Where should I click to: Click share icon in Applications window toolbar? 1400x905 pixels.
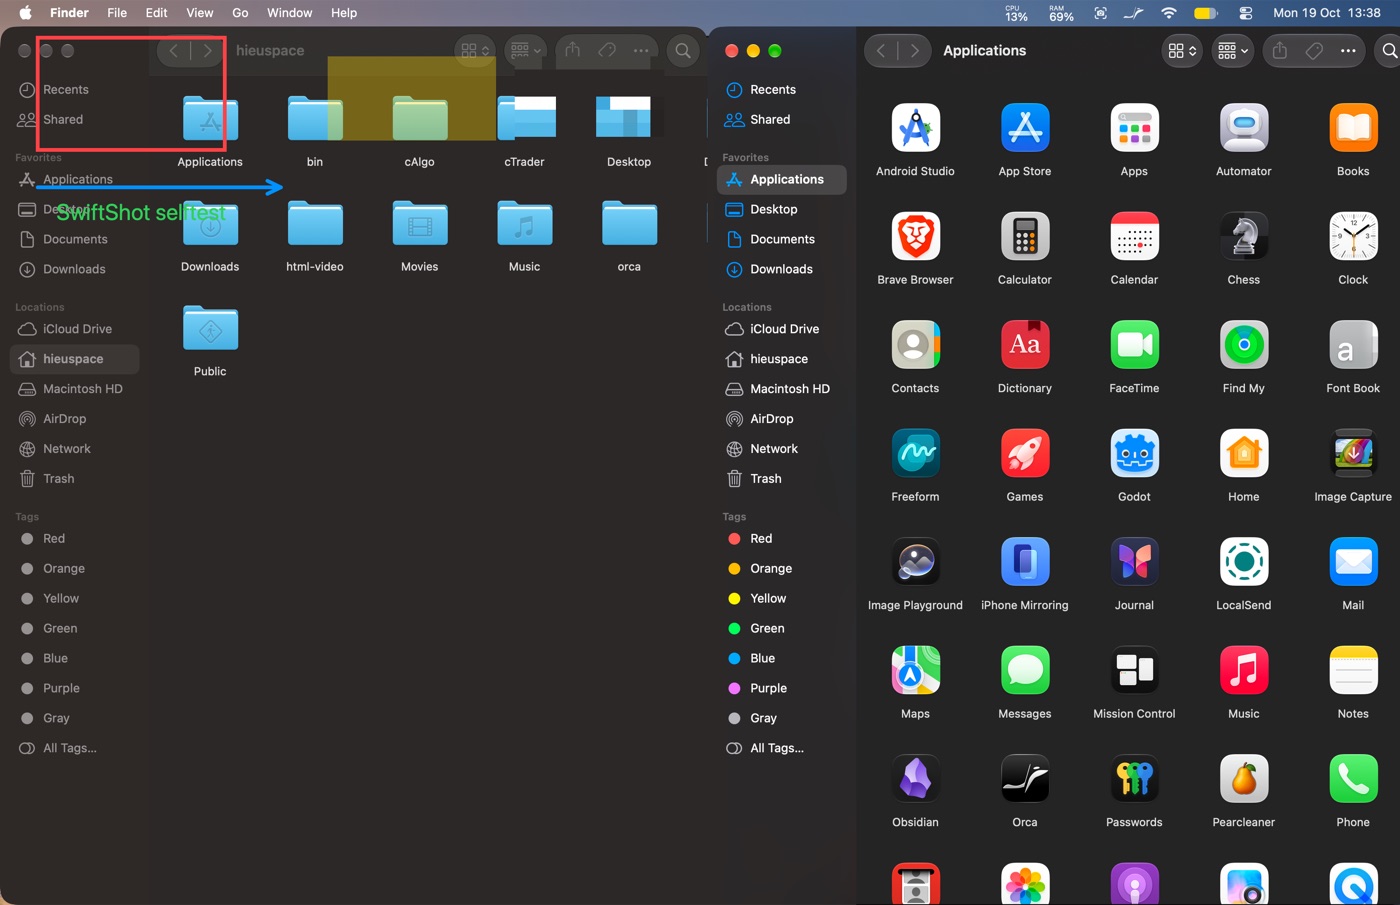[x=1279, y=50]
